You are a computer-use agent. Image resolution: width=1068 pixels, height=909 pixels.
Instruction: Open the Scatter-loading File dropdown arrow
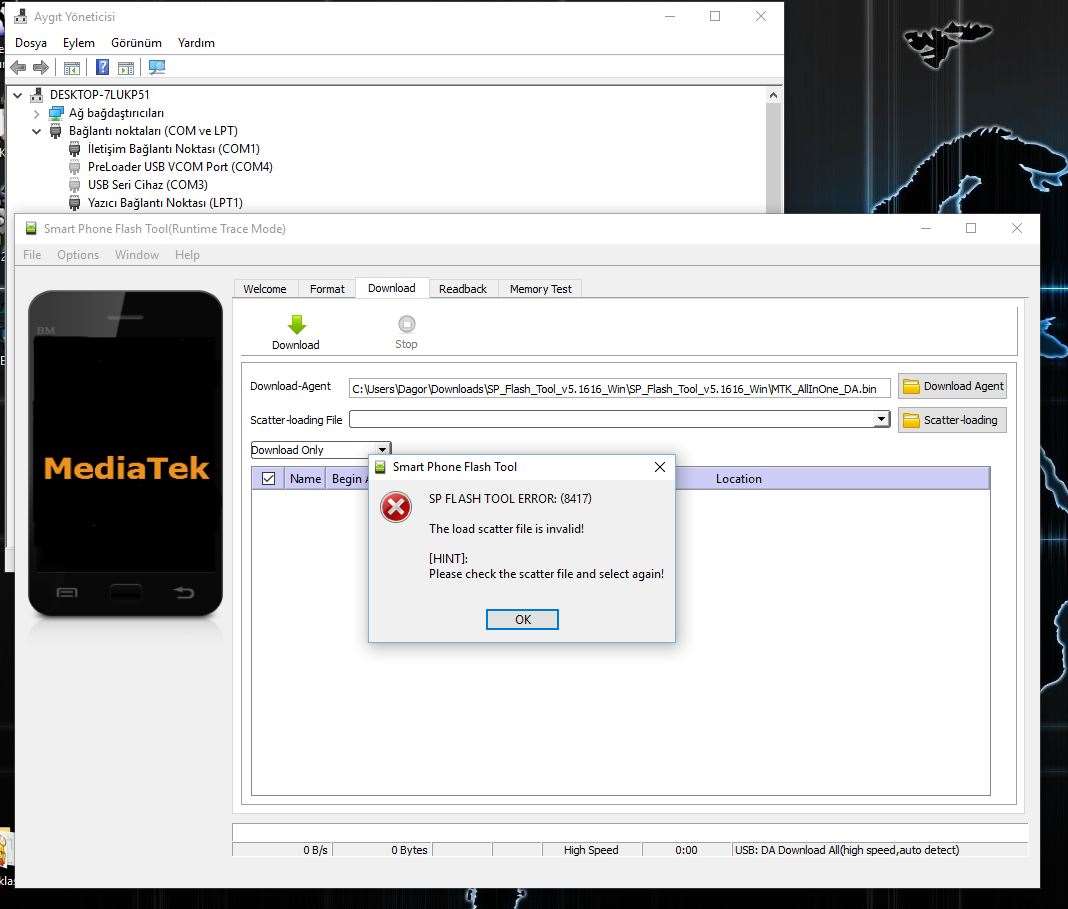pyautogui.click(x=881, y=419)
